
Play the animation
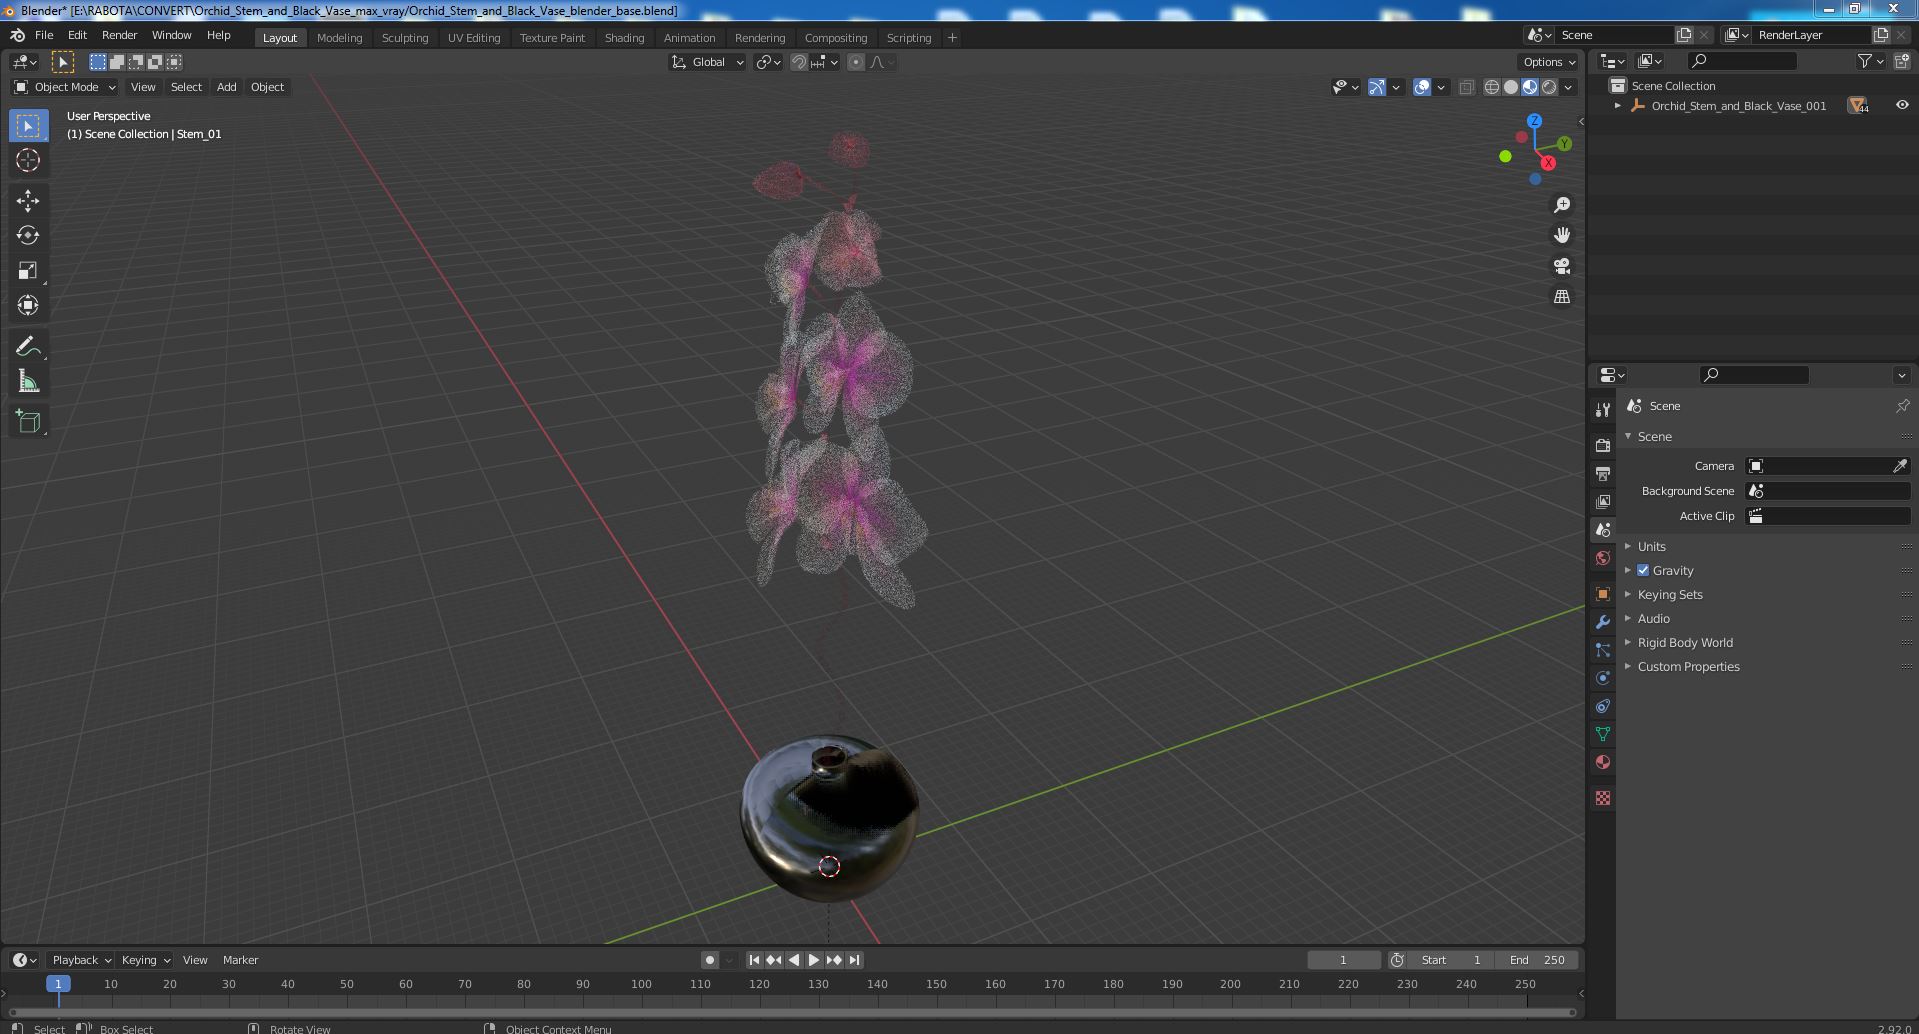click(814, 960)
